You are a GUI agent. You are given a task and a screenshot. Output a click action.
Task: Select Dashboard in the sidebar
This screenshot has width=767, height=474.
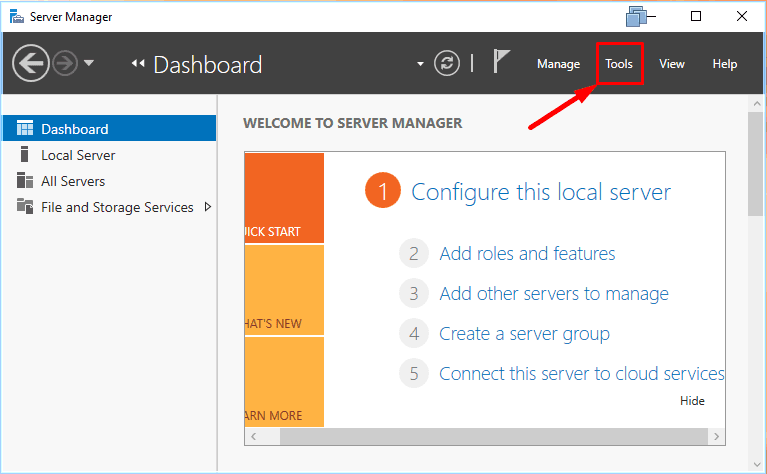109,129
